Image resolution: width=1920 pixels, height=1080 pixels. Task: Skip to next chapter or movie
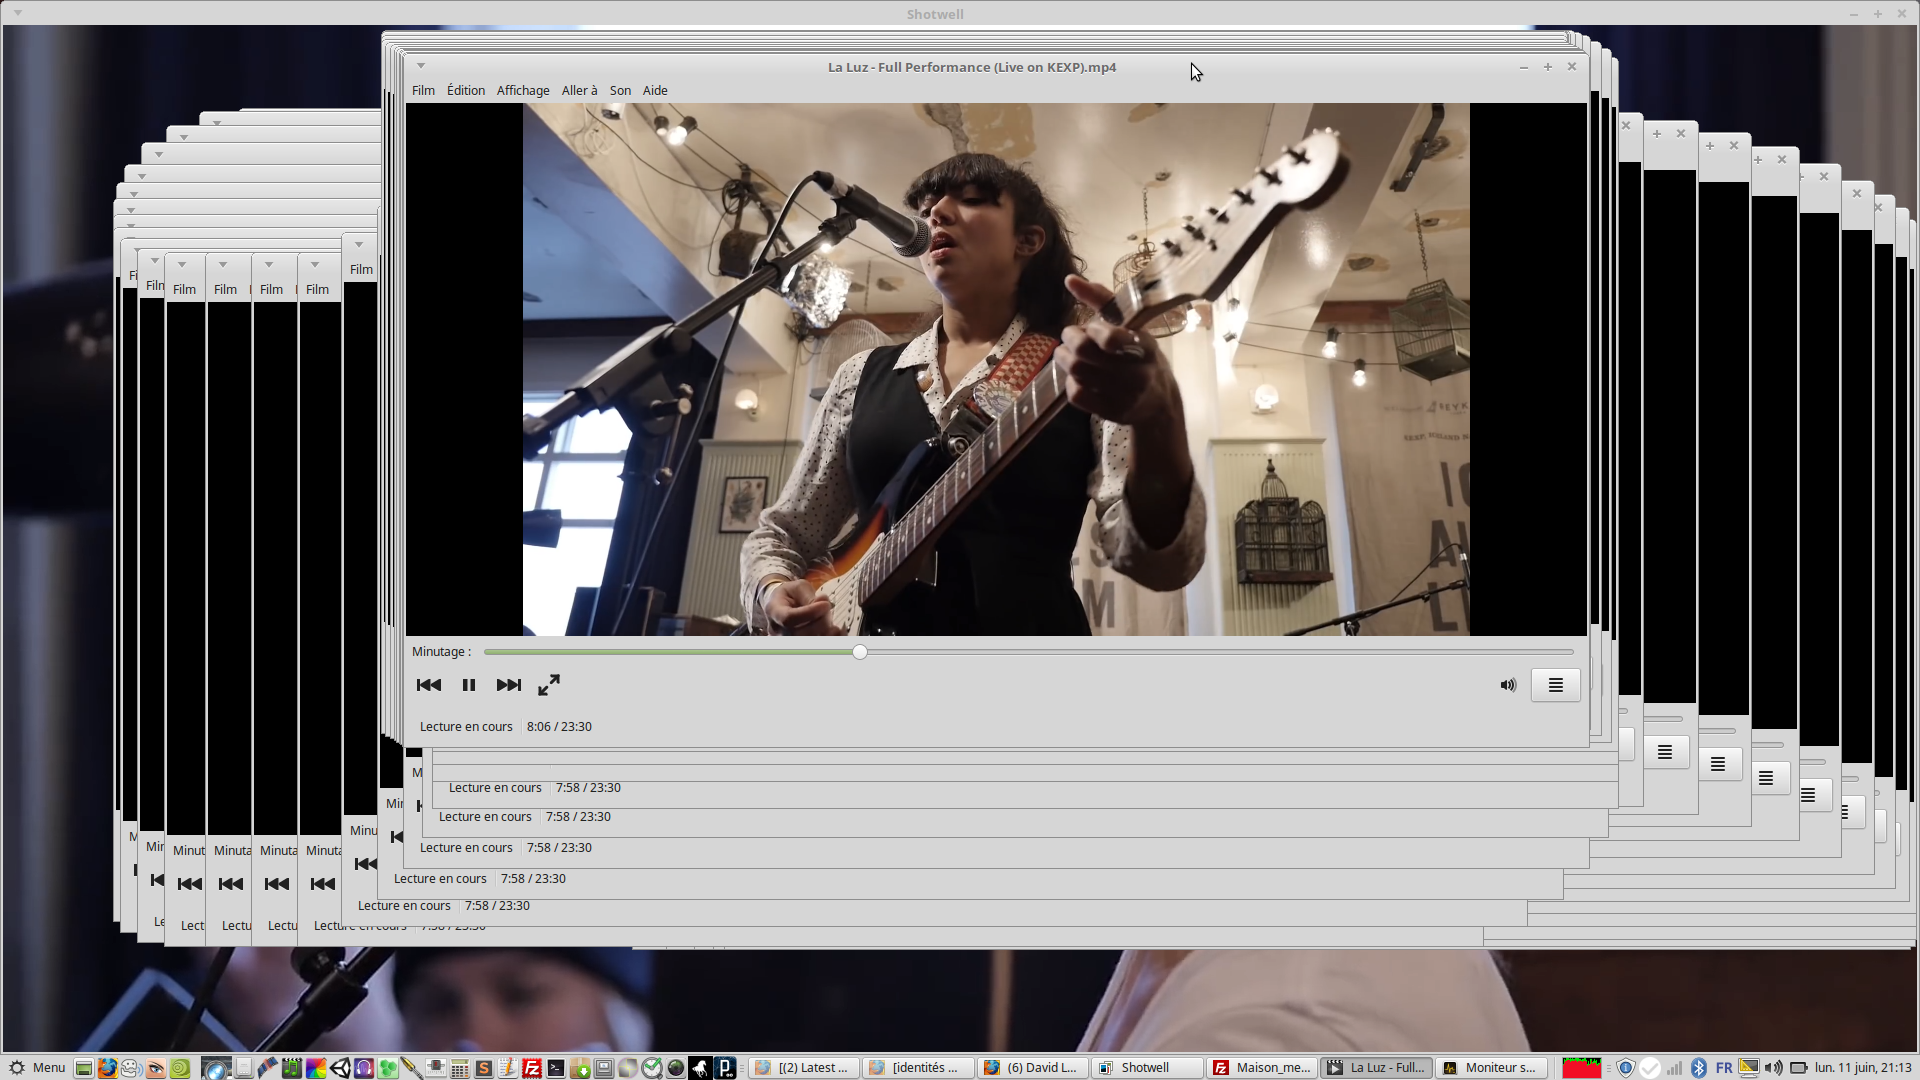click(508, 685)
